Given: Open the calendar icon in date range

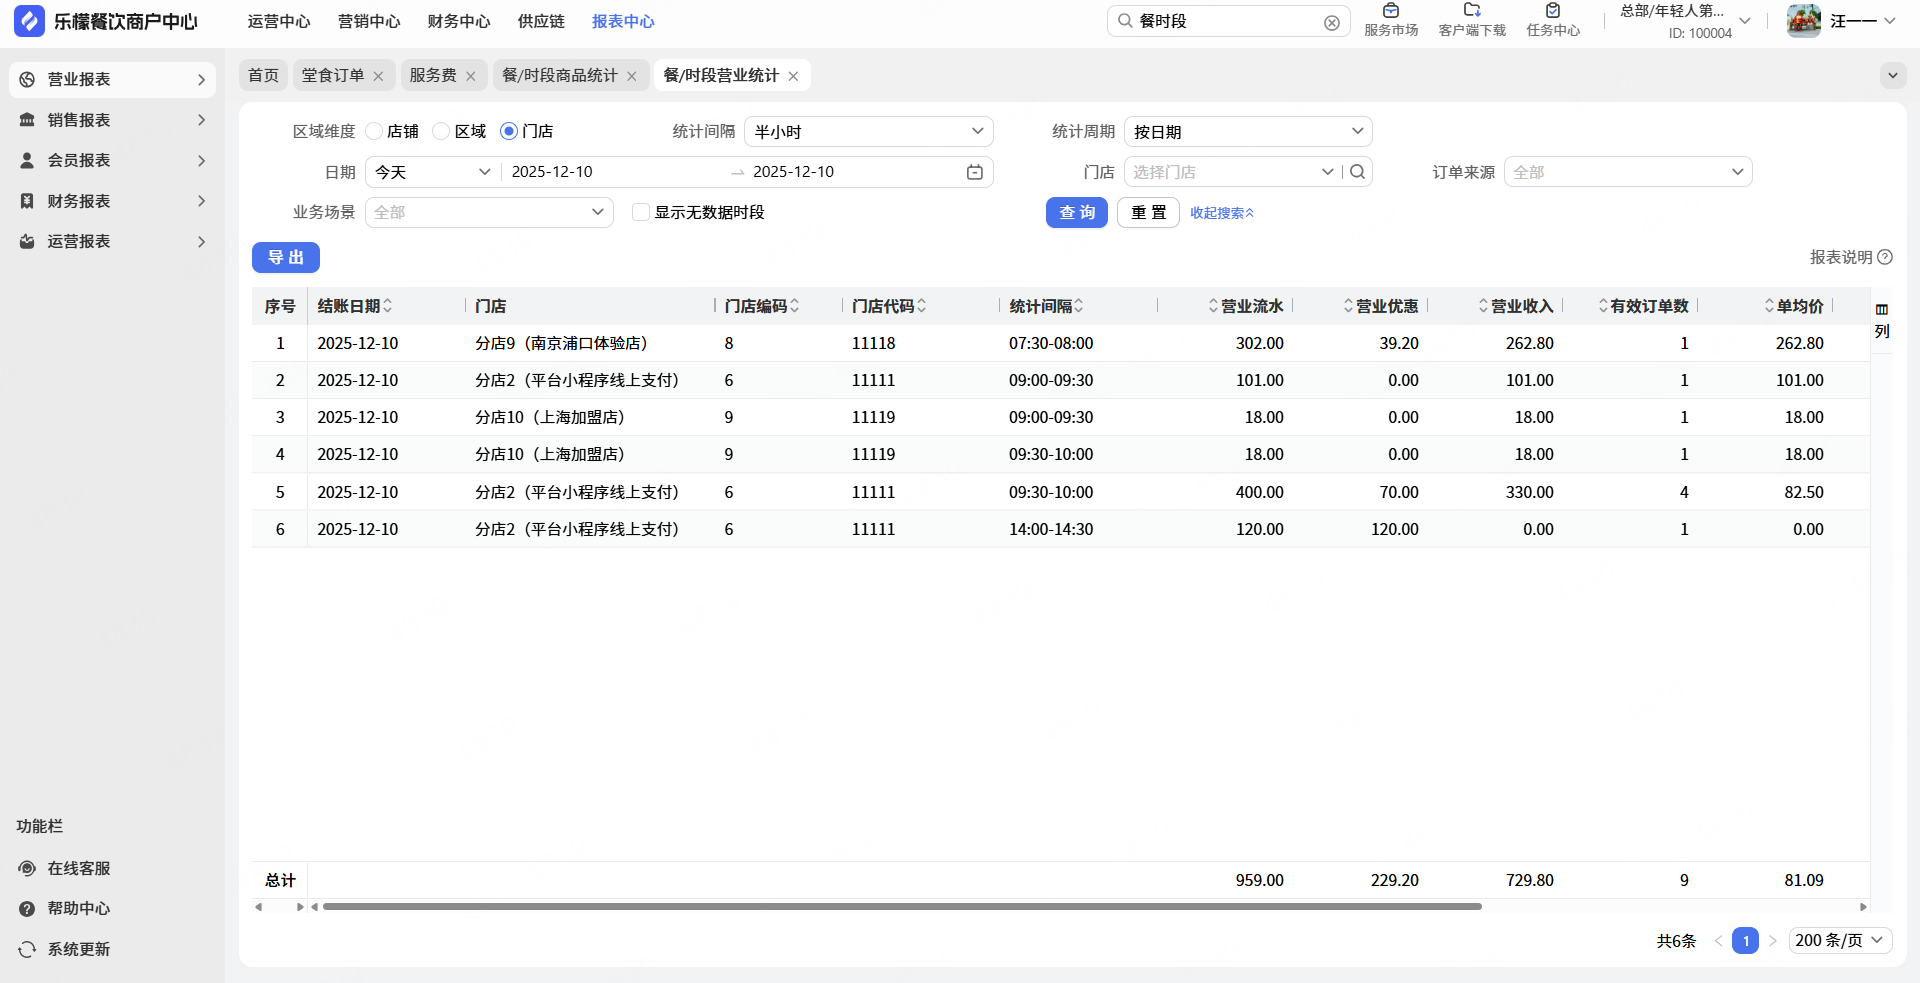Looking at the screenshot, I should pos(974,172).
